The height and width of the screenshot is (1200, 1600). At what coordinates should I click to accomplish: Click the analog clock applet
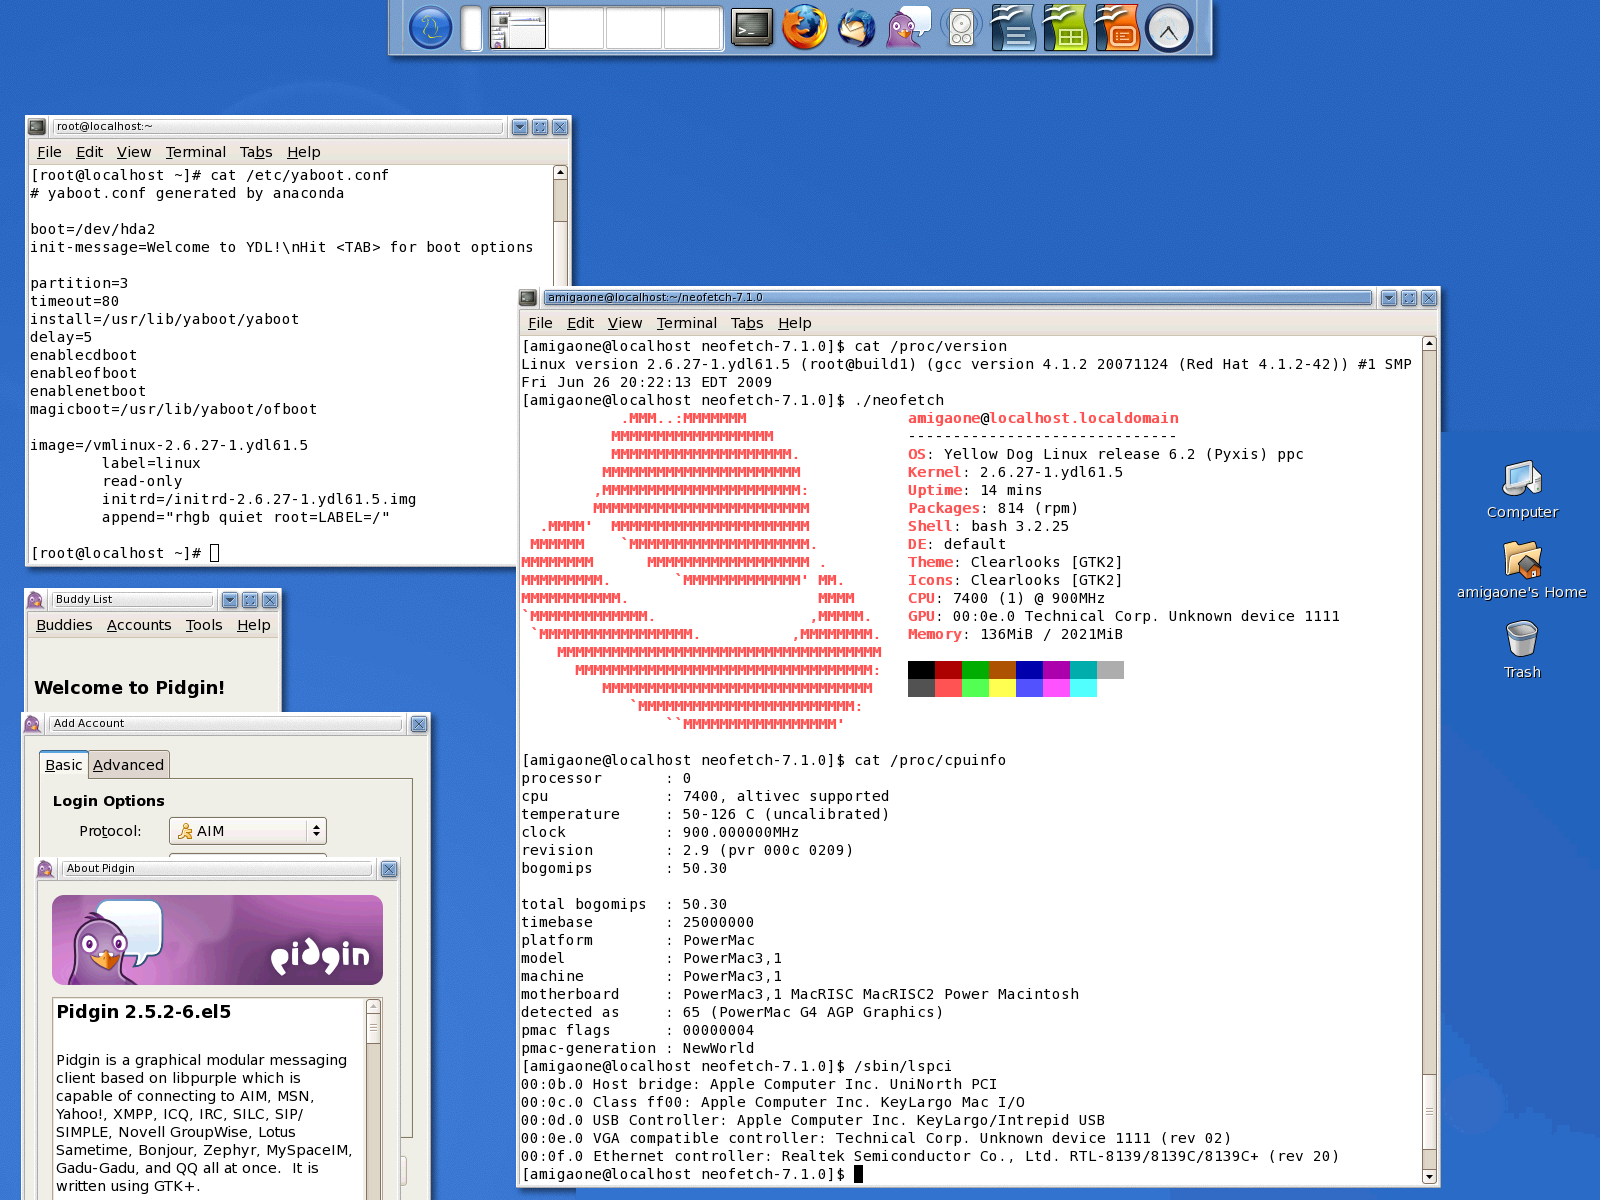pyautogui.click(x=1169, y=27)
